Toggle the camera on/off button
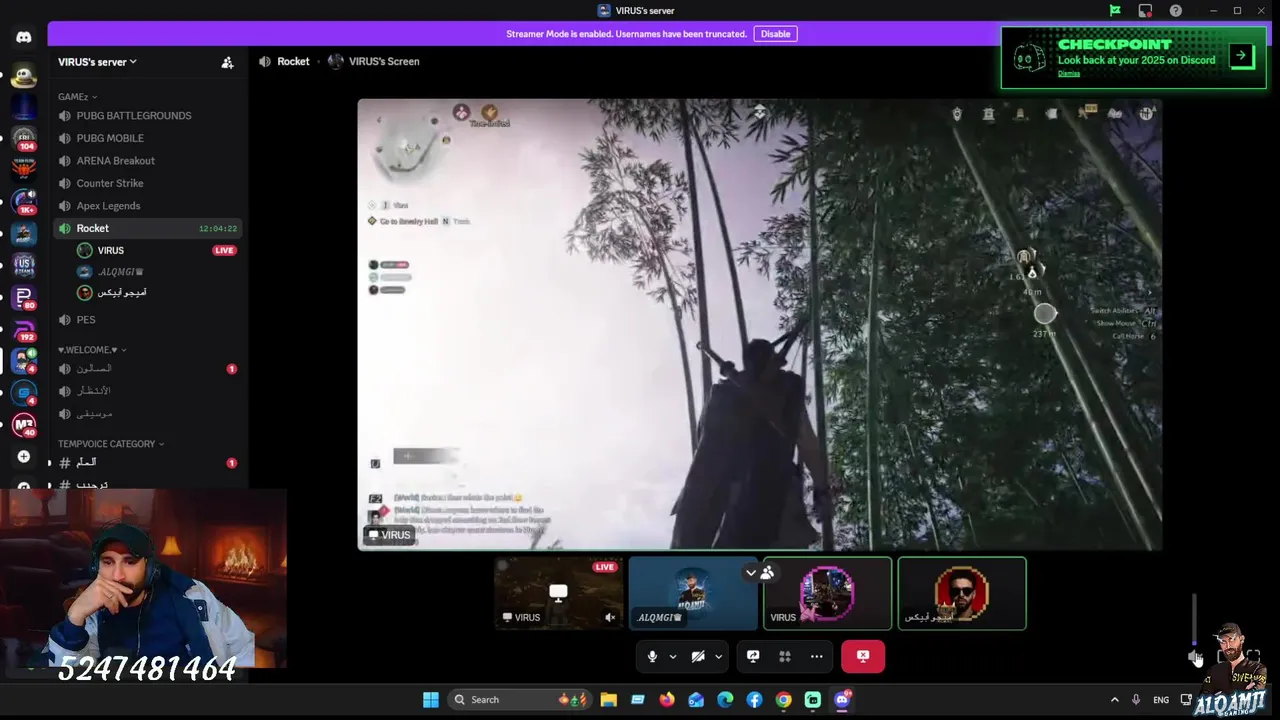This screenshot has height=720, width=1280. pos(698,656)
